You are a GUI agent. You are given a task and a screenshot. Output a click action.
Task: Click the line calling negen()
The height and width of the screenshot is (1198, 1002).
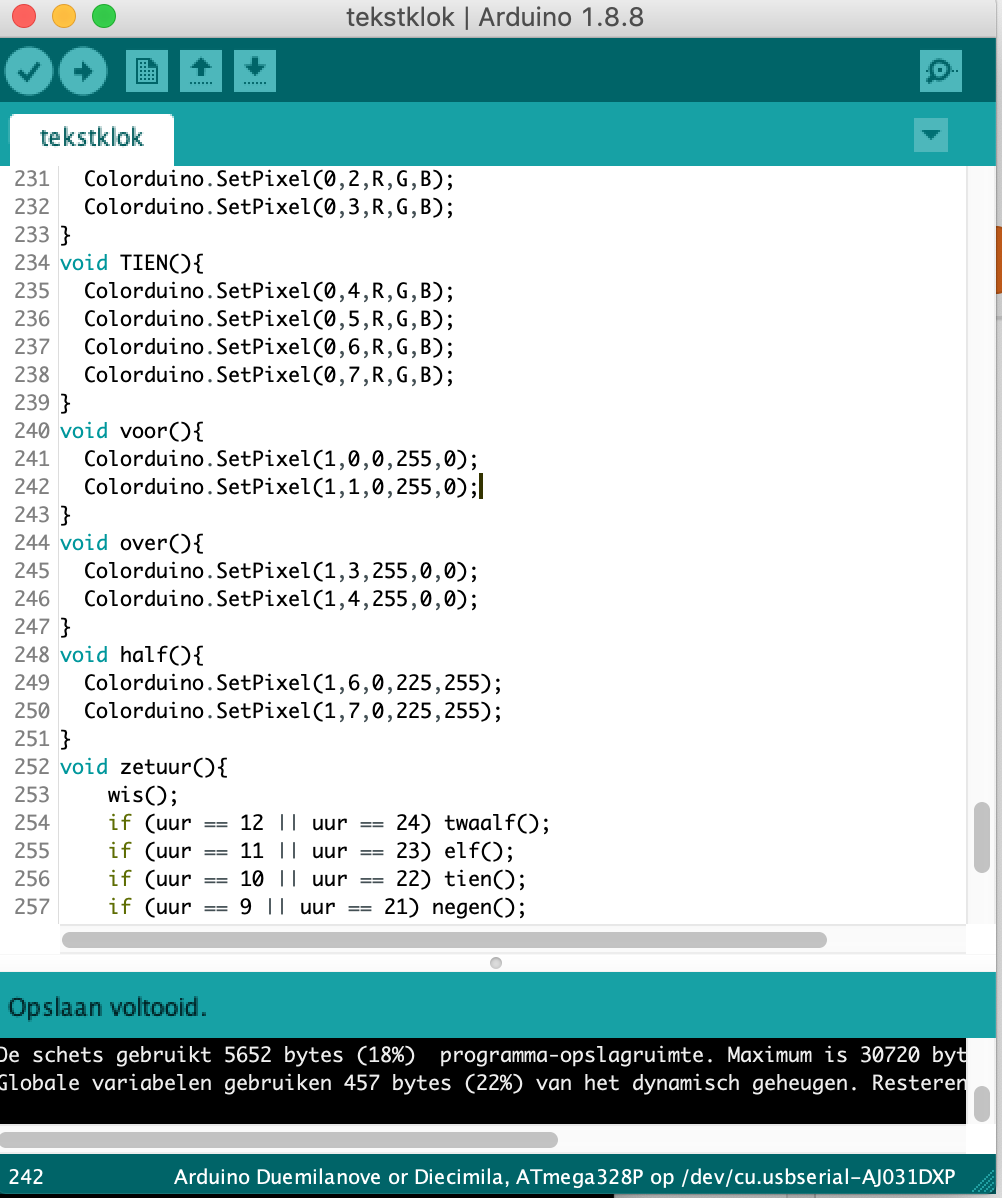point(317,907)
